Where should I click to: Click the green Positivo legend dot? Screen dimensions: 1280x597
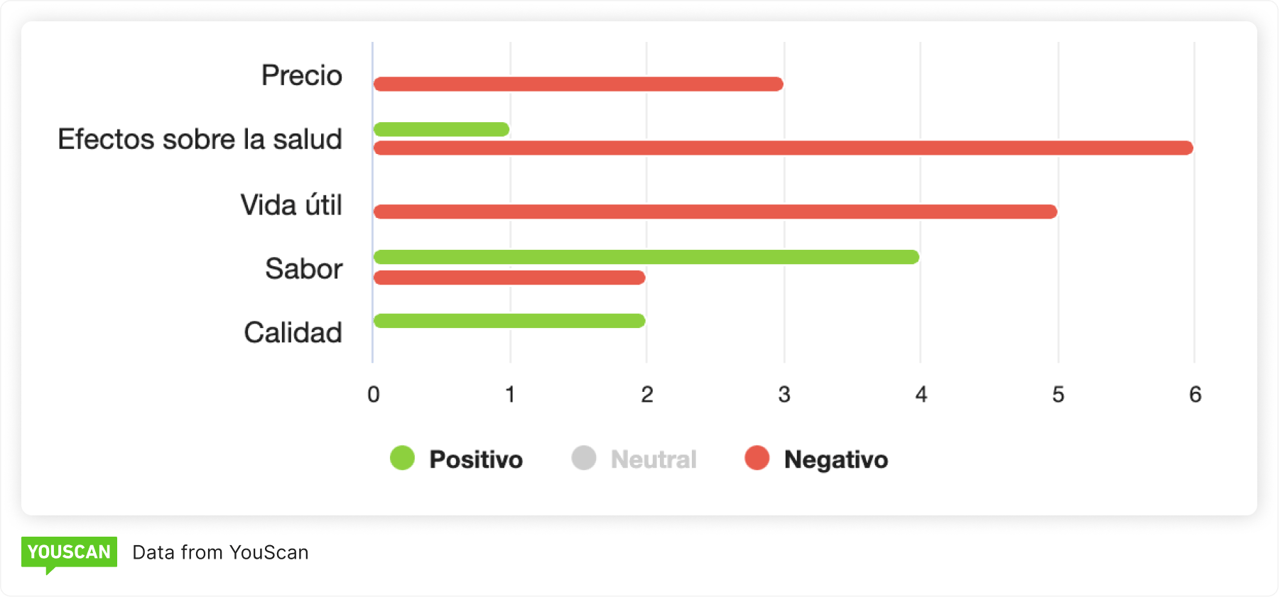coord(402,459)
